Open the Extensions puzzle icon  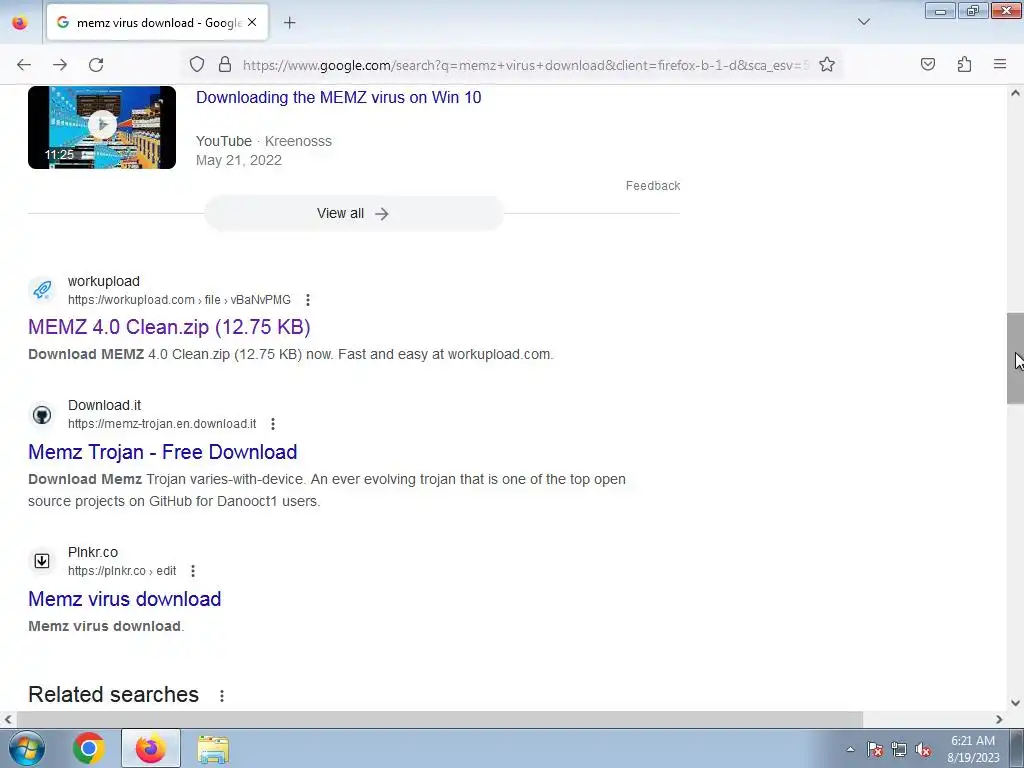[965, 65]
